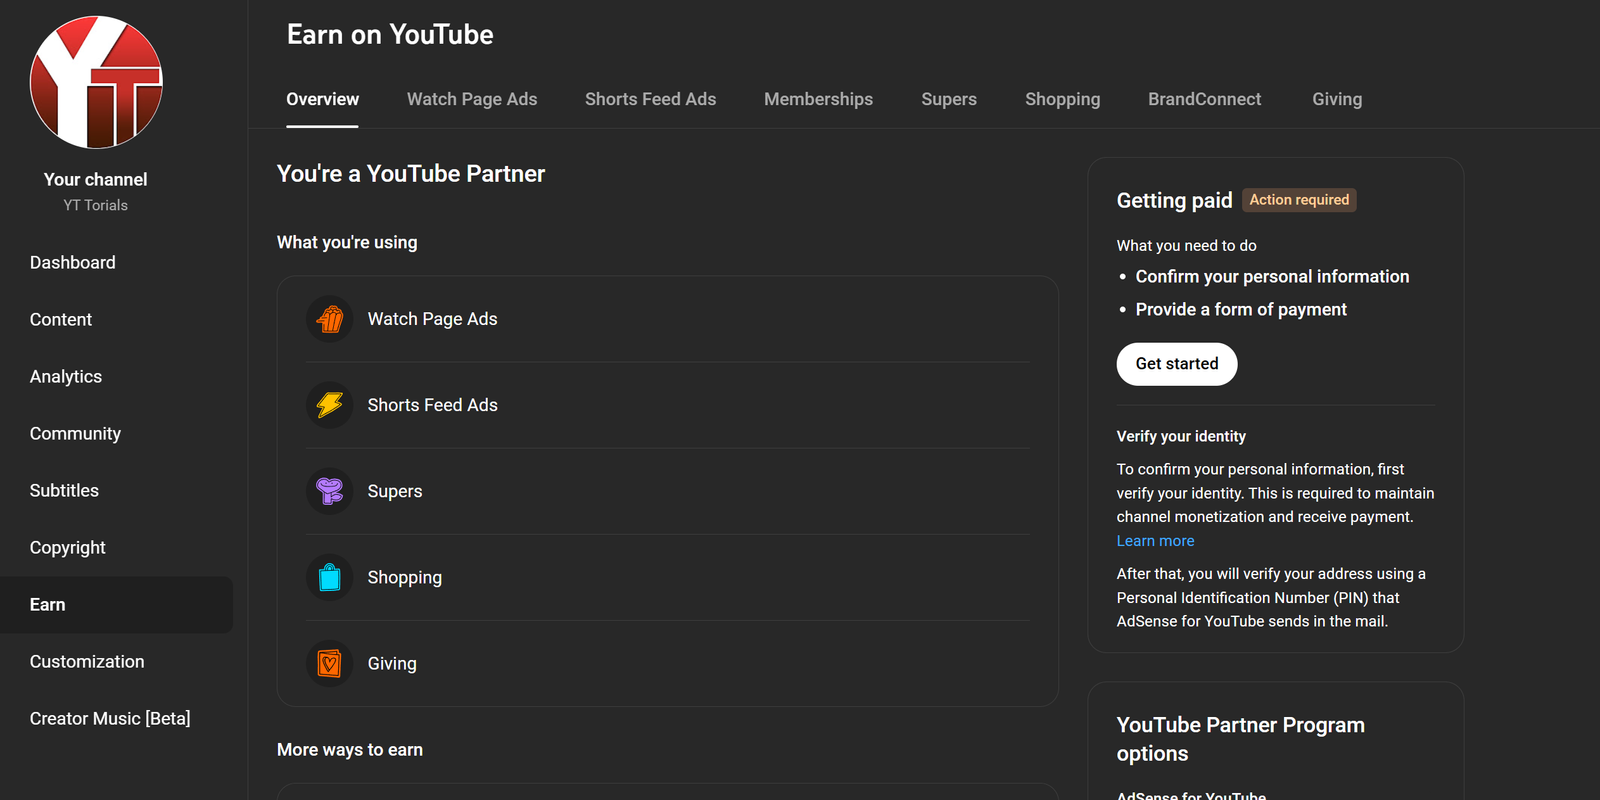Switch to the Watch Page Ads tab
The height and width of the screenshot is (800, 1600).
pos(472,99)
